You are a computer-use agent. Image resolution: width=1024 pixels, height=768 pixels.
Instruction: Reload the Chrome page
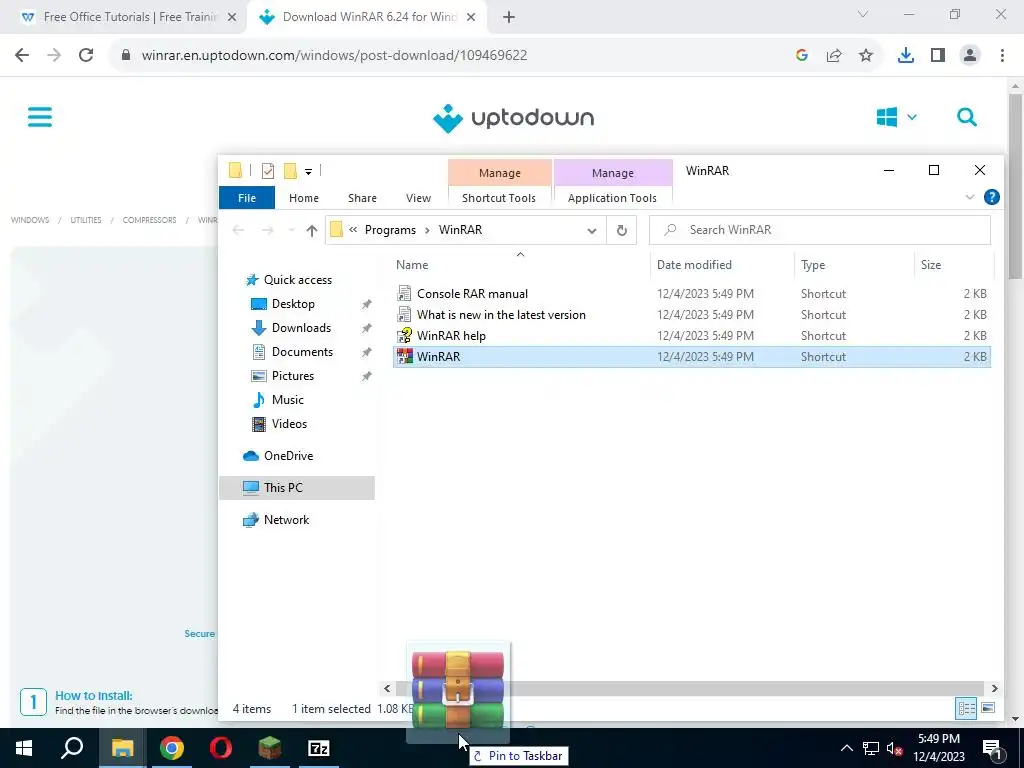coord(86,55)
